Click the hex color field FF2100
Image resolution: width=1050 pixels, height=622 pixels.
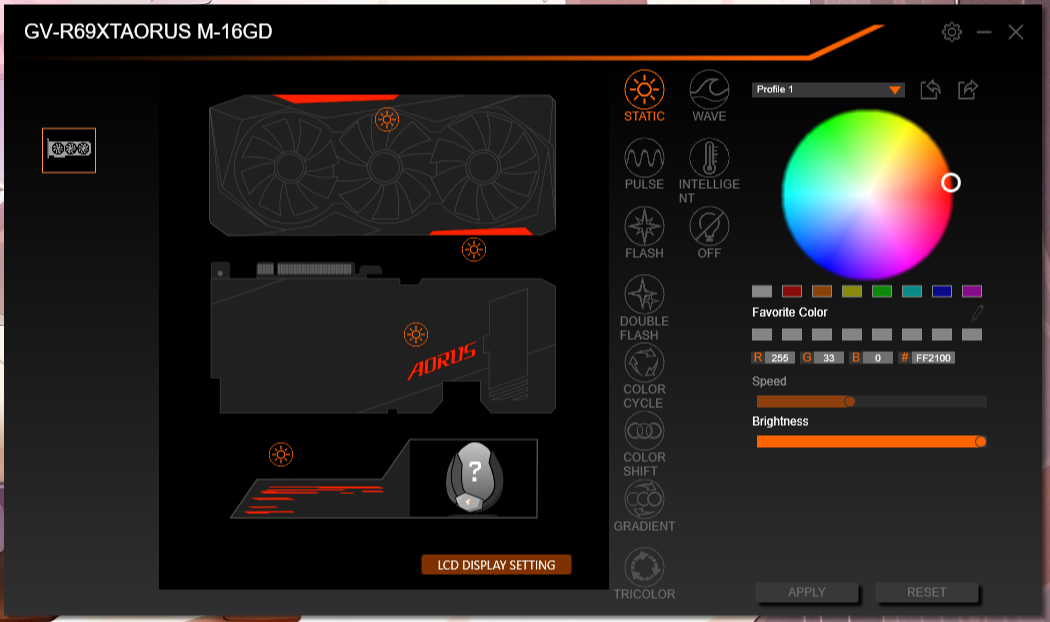click(933, 358)
